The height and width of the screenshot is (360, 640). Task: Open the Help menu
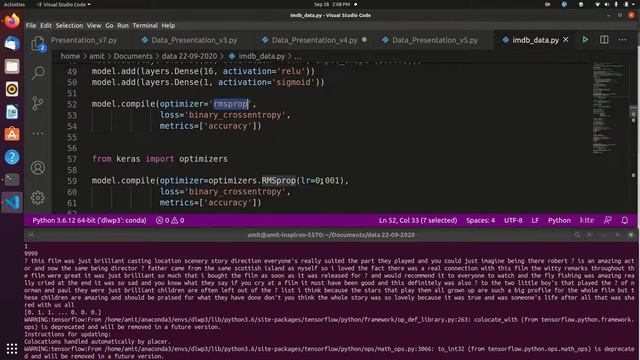pos(168,25)
